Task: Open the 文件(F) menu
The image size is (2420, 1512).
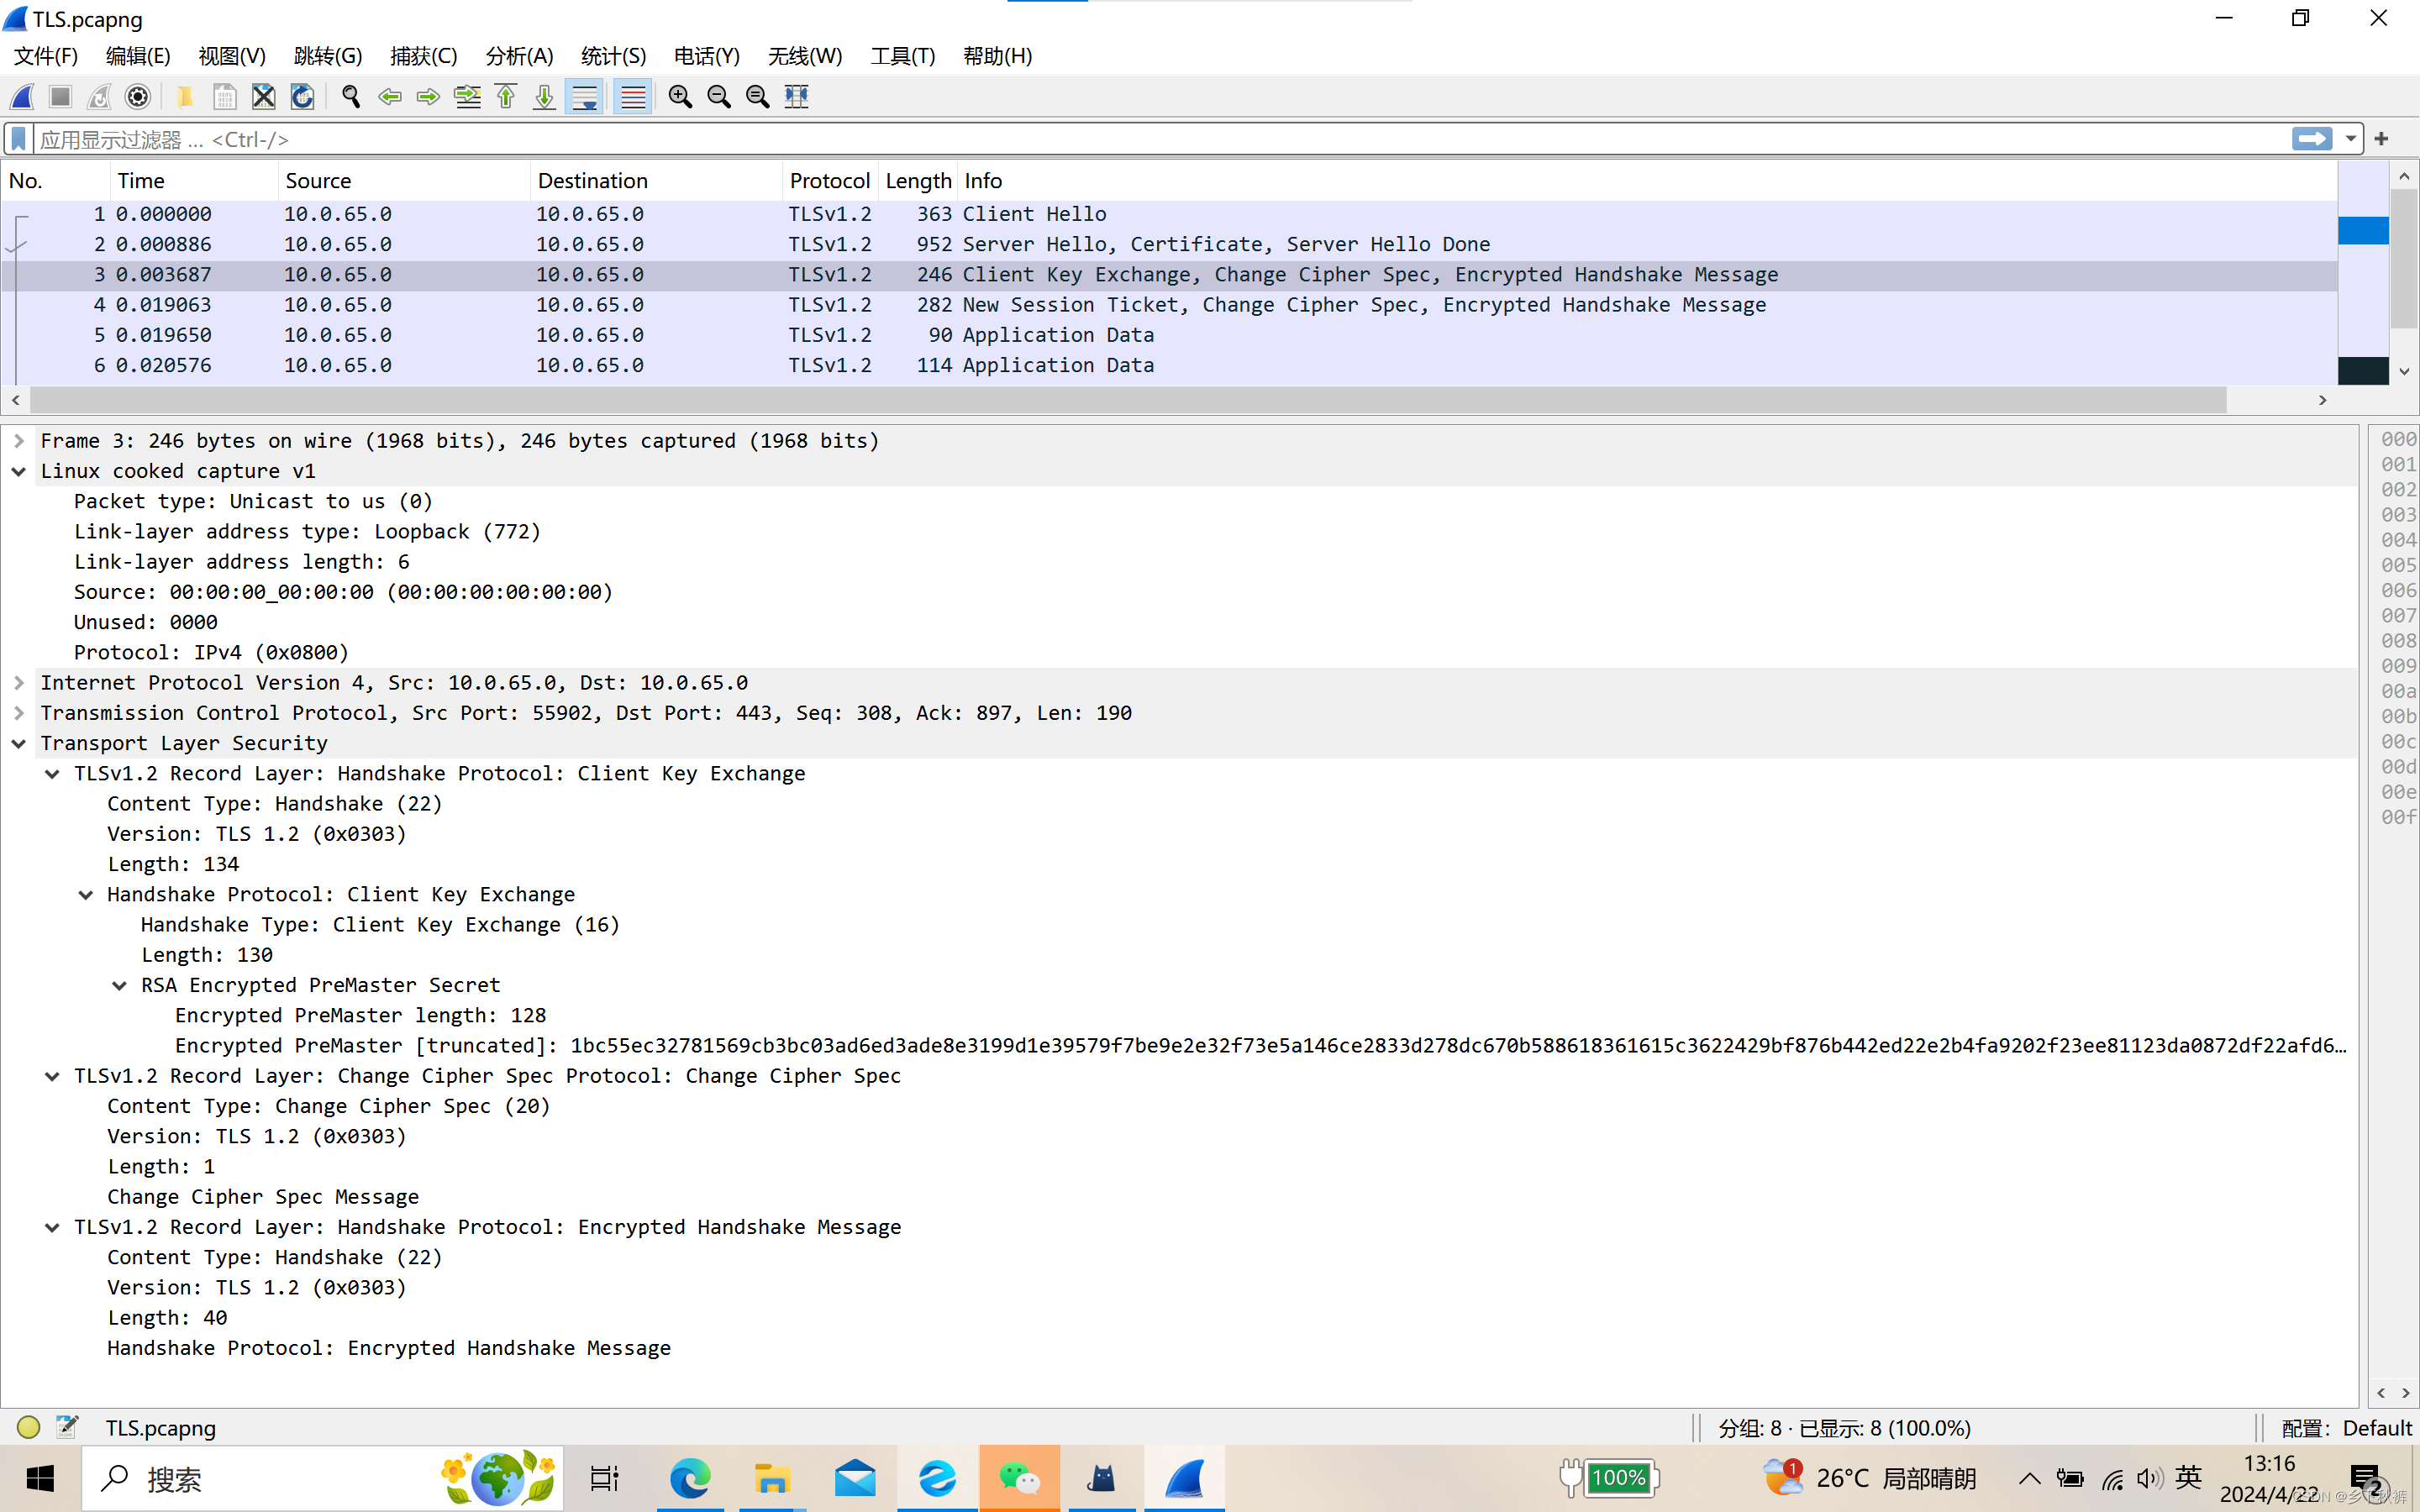Action: [46, 56]
